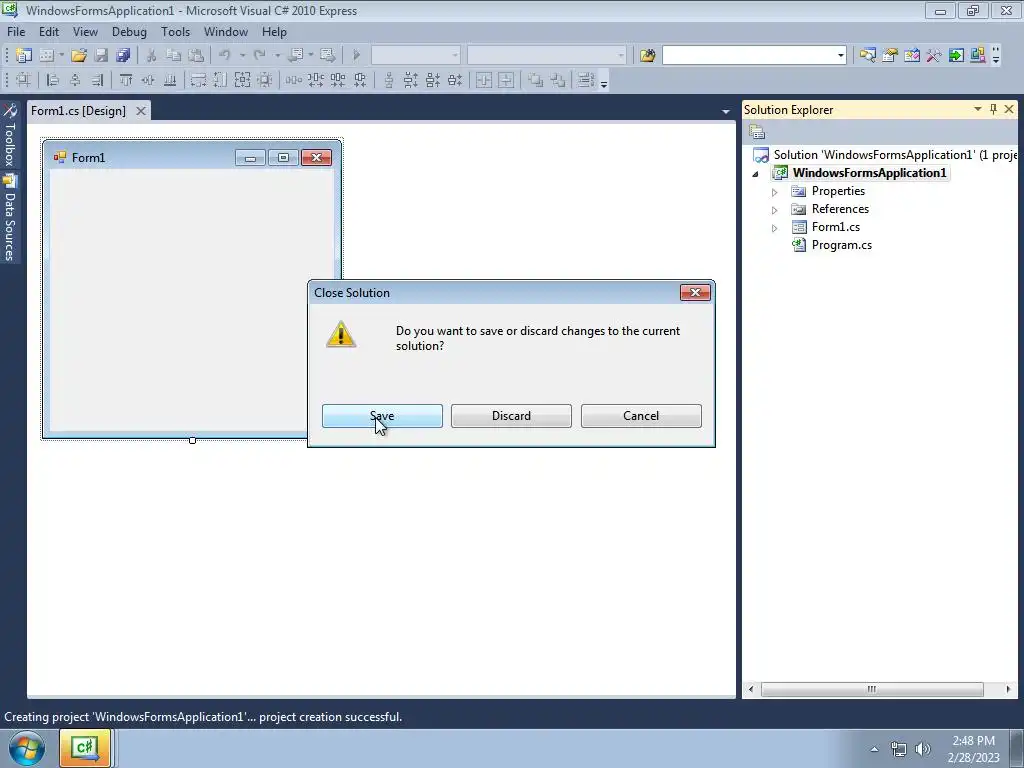Screen dimensions: 1024x768
Task: Click the Solution Explorer scroll right arrow
Action: [x=1008, y=689]
